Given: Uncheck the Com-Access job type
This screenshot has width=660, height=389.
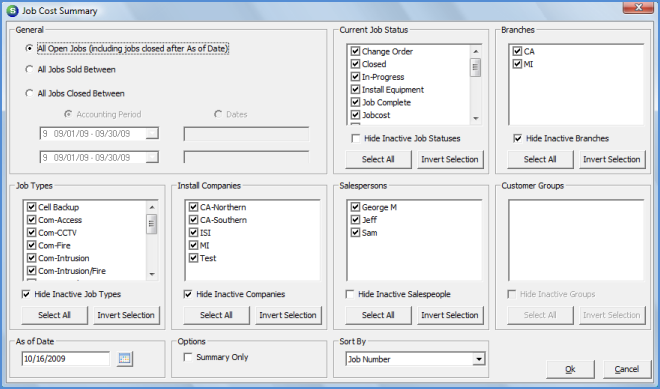Looking at the screenshot, I should [32, 220].
